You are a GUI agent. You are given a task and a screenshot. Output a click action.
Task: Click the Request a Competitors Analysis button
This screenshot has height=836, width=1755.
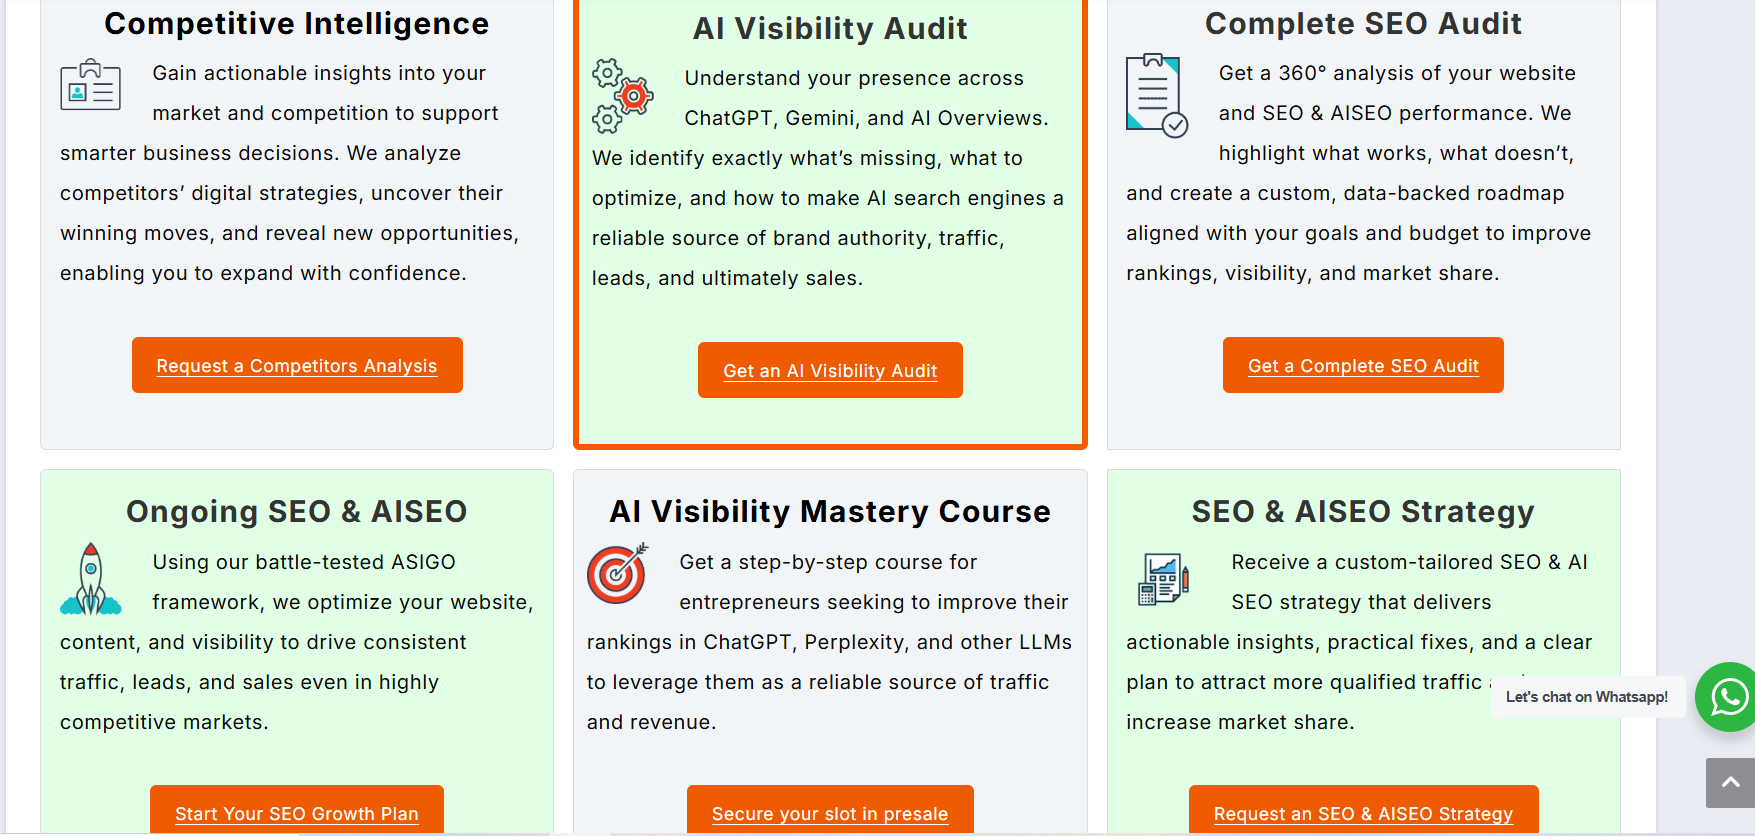296,365
